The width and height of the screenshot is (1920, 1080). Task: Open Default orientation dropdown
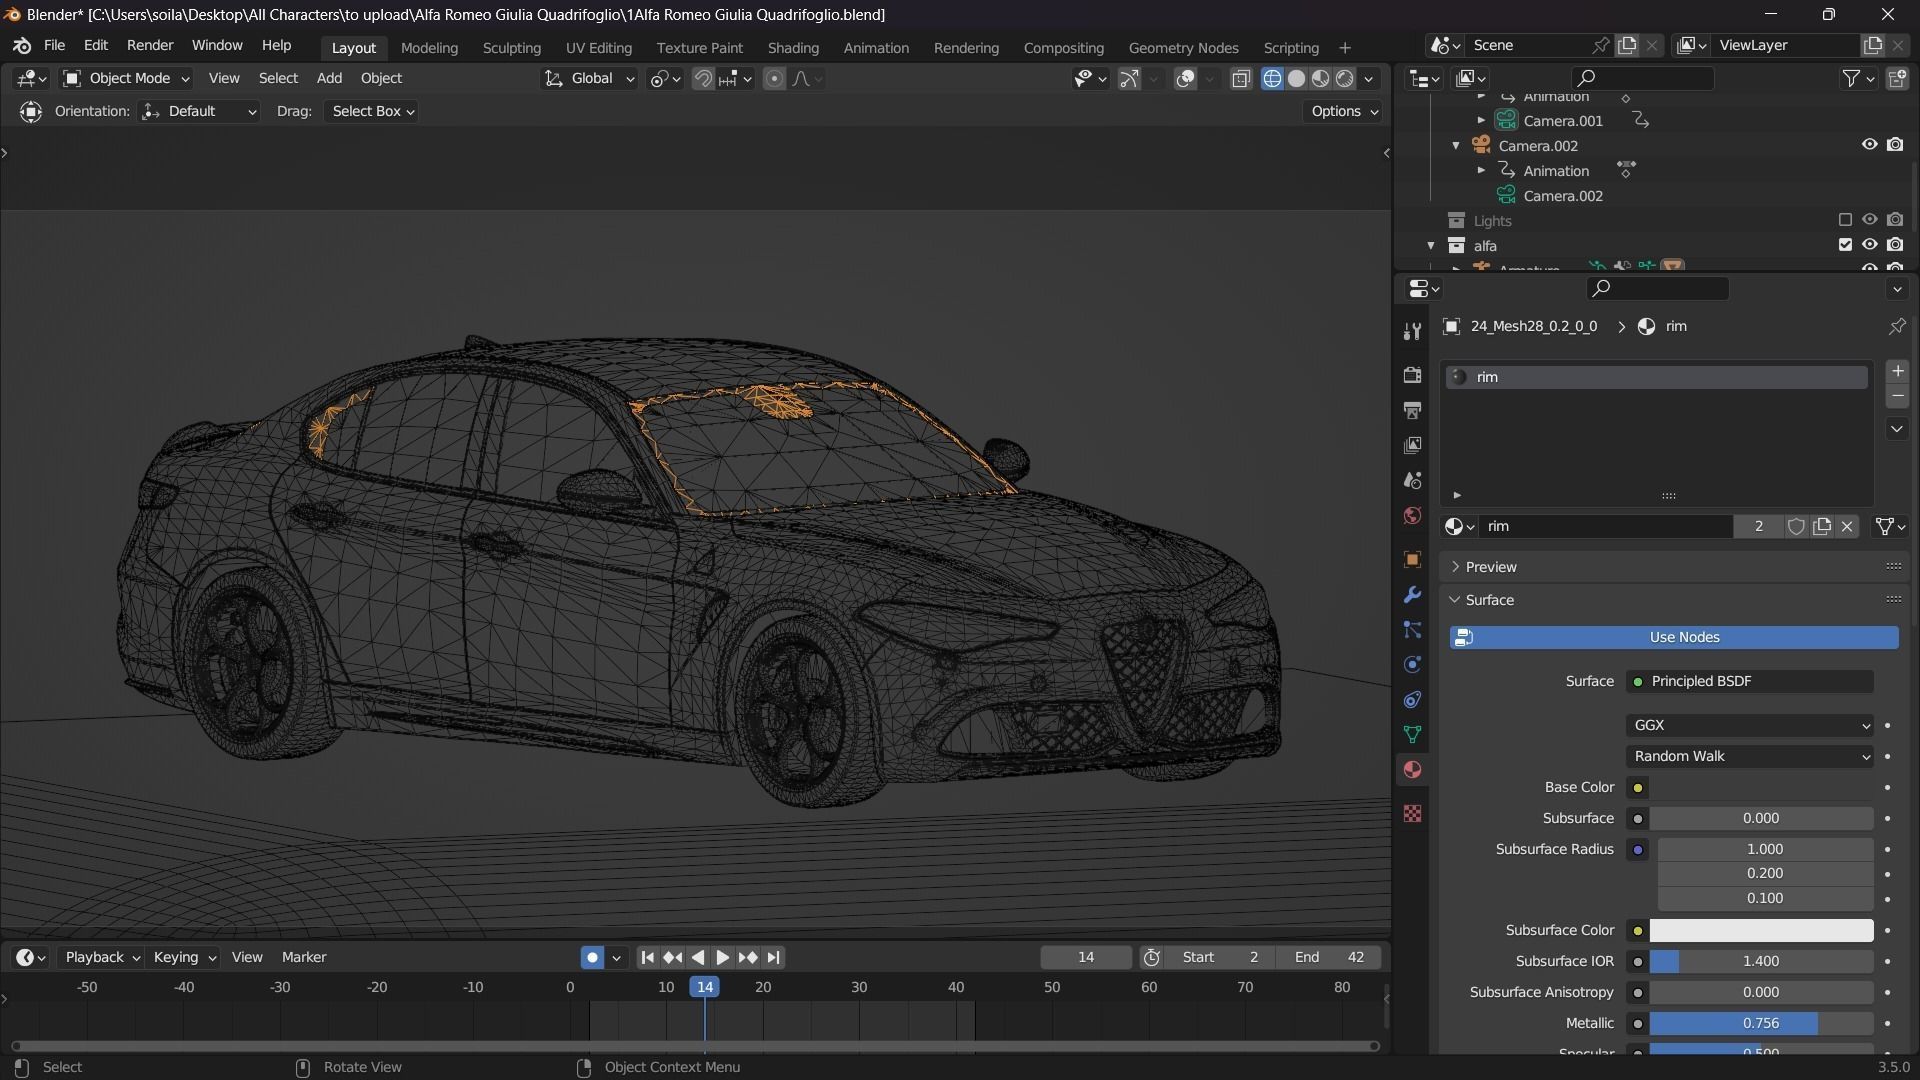(199, 111)
